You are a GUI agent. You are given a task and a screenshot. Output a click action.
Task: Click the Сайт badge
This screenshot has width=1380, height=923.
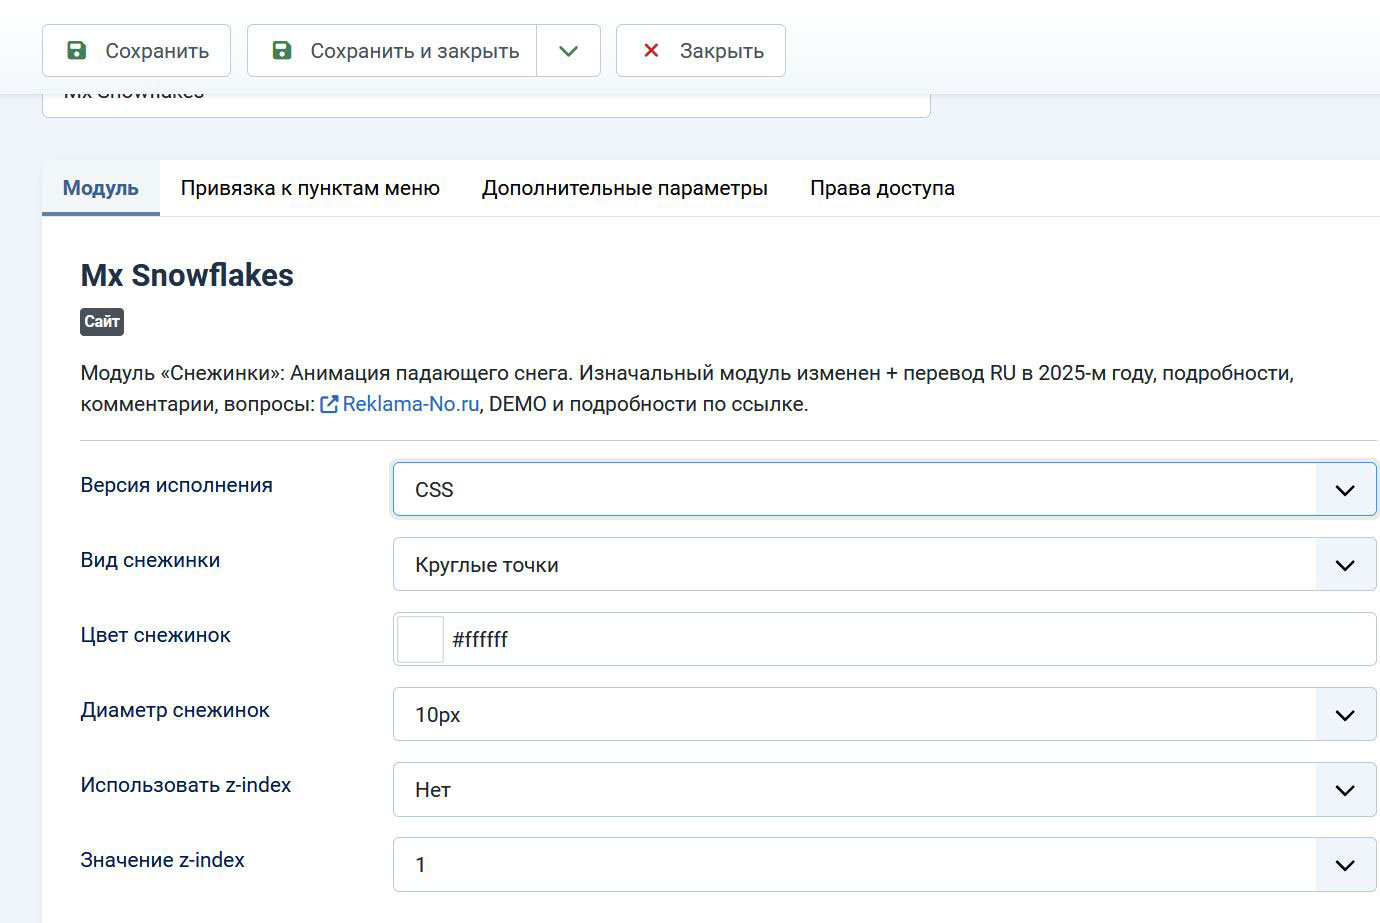point(102,322)
